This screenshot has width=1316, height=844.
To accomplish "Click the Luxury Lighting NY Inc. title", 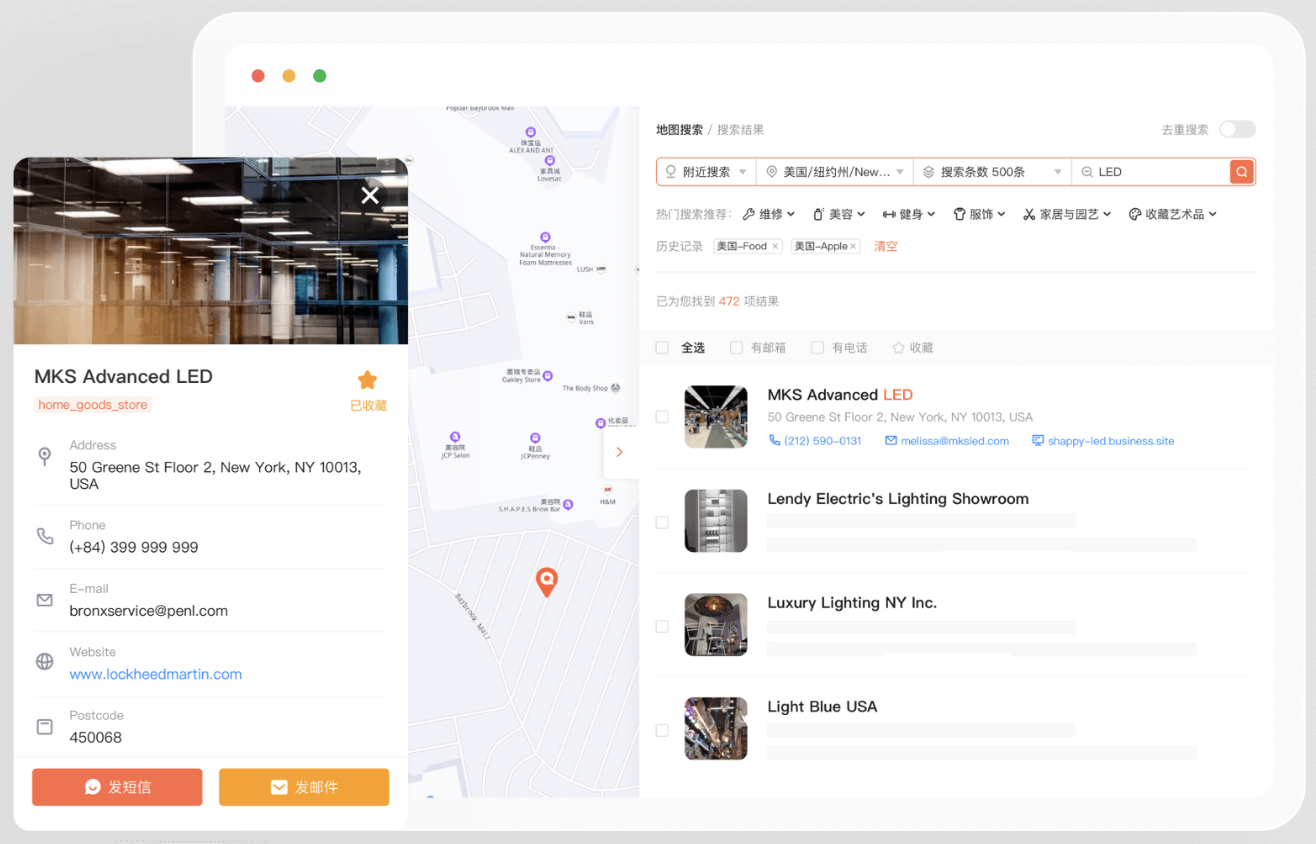I will click(852, 603).
